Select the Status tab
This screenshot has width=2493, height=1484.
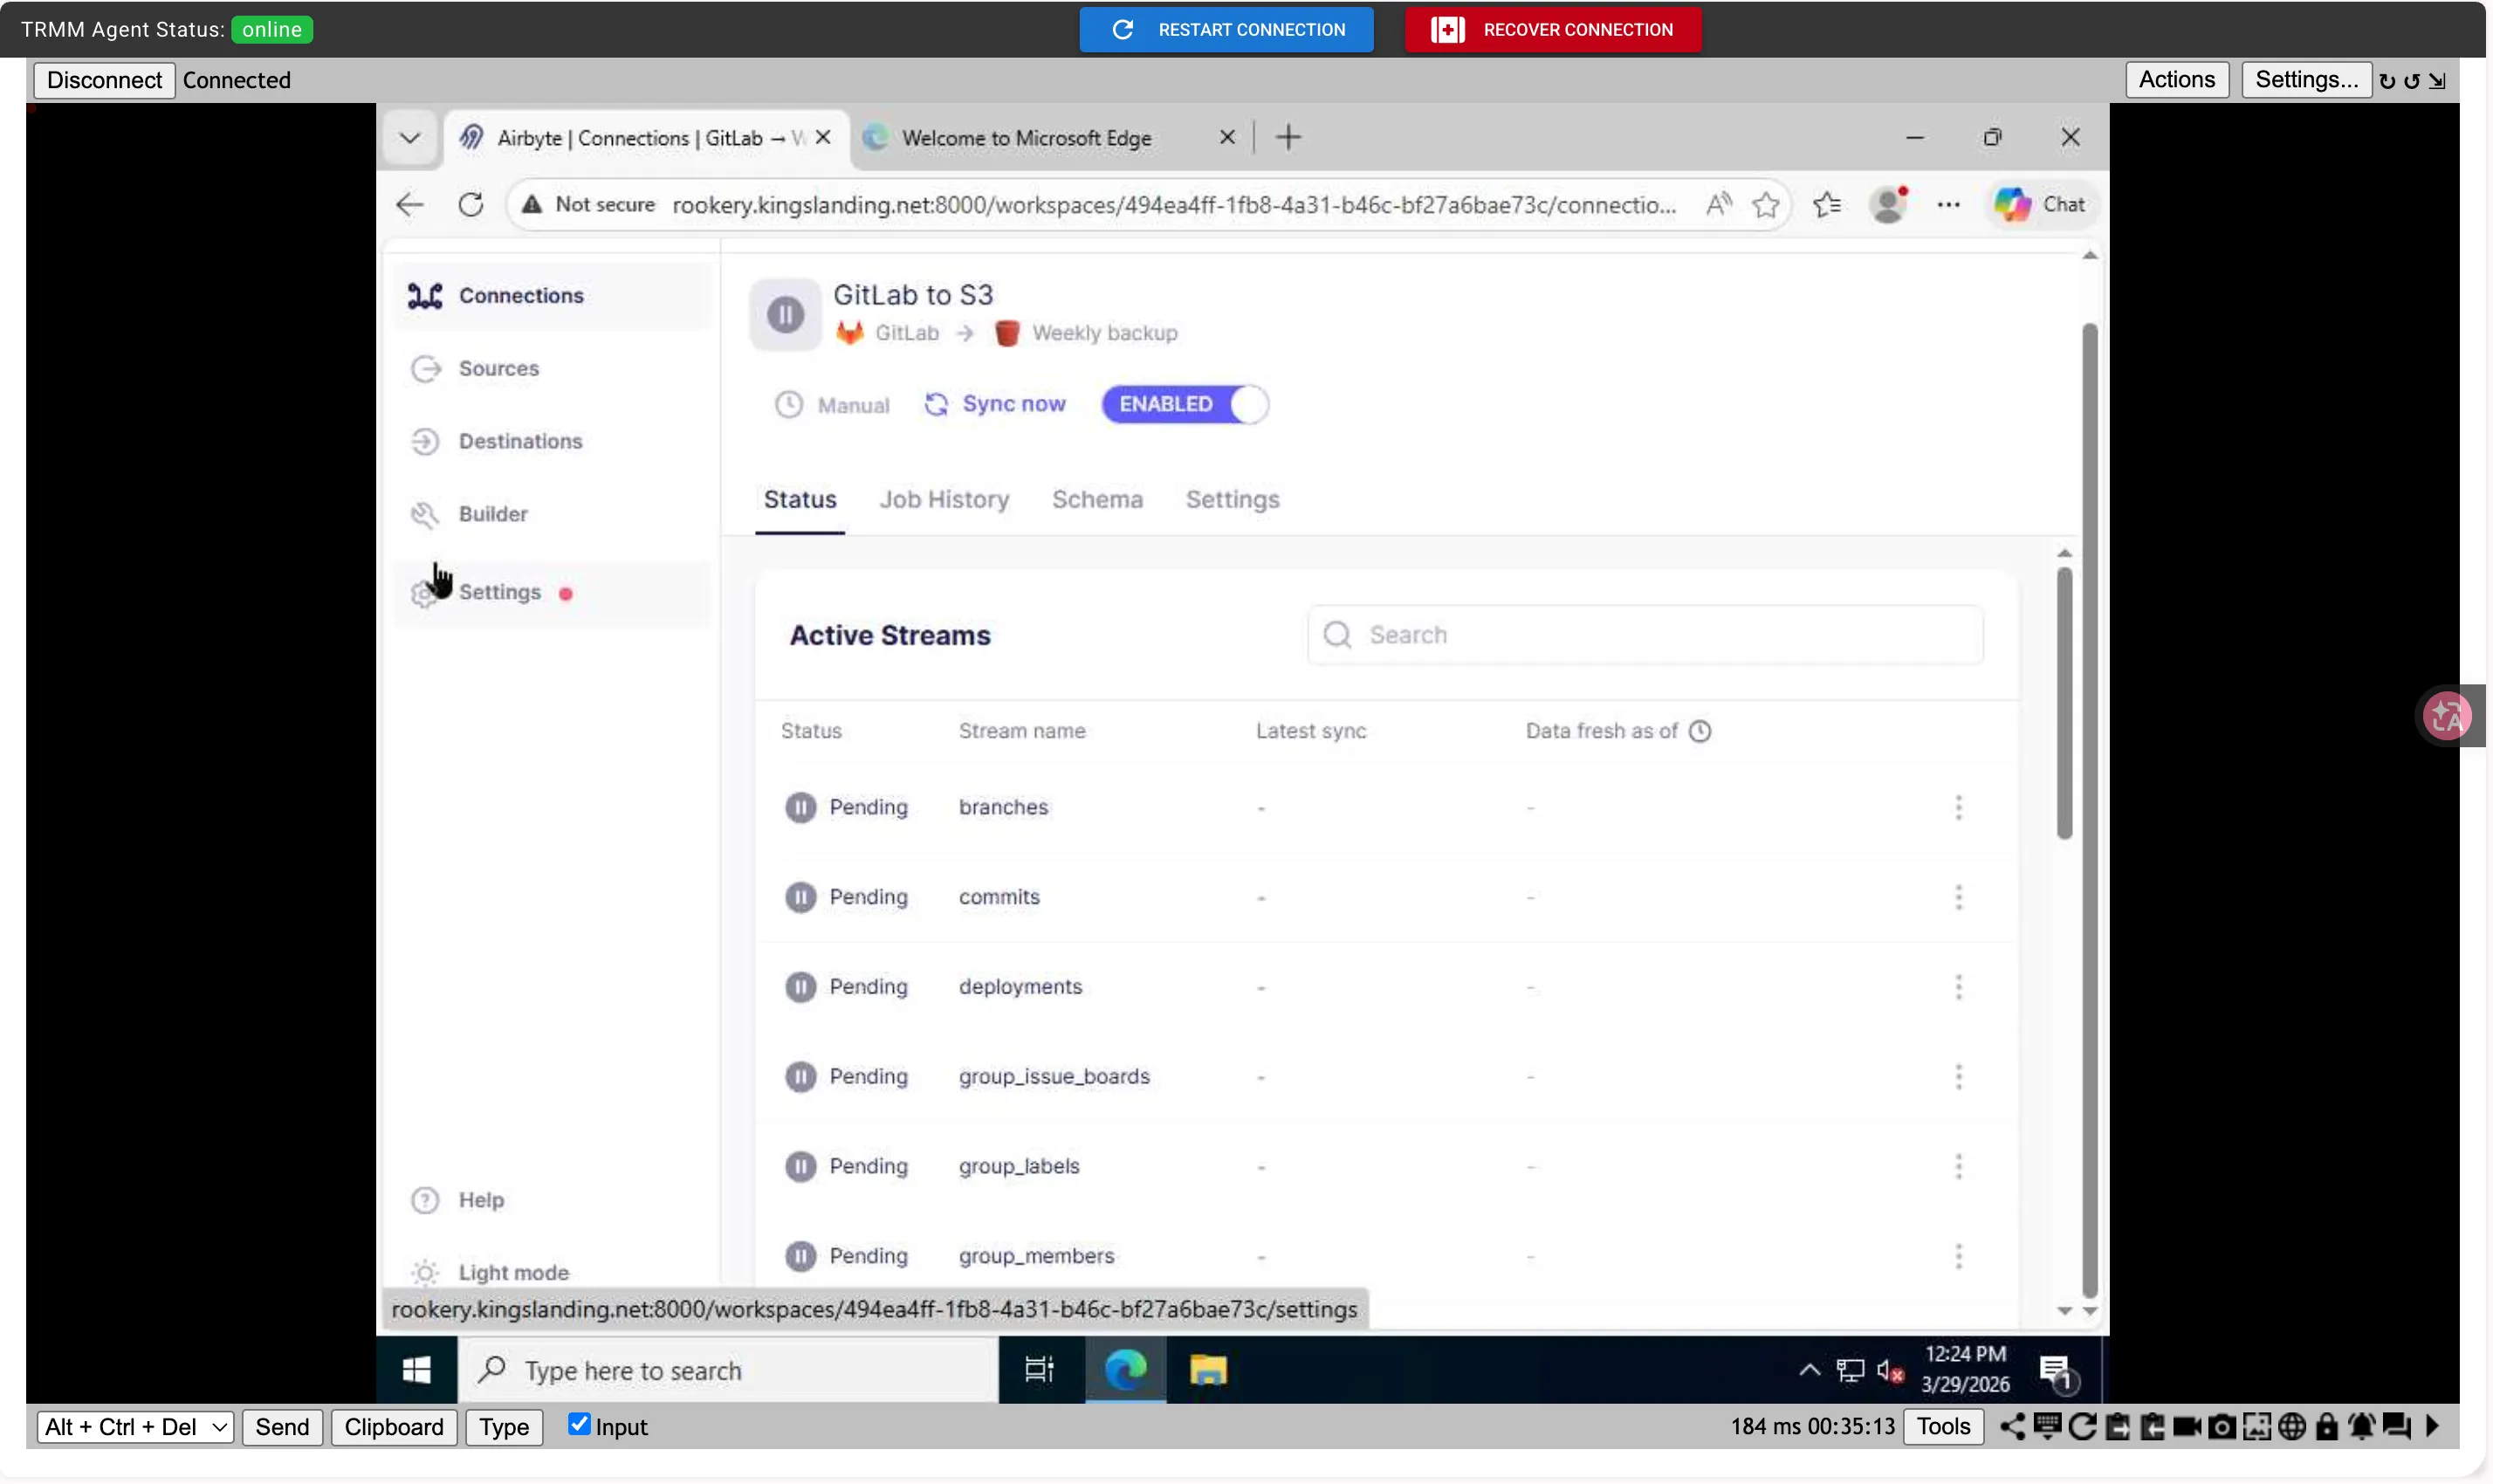(x=800, y=499)
